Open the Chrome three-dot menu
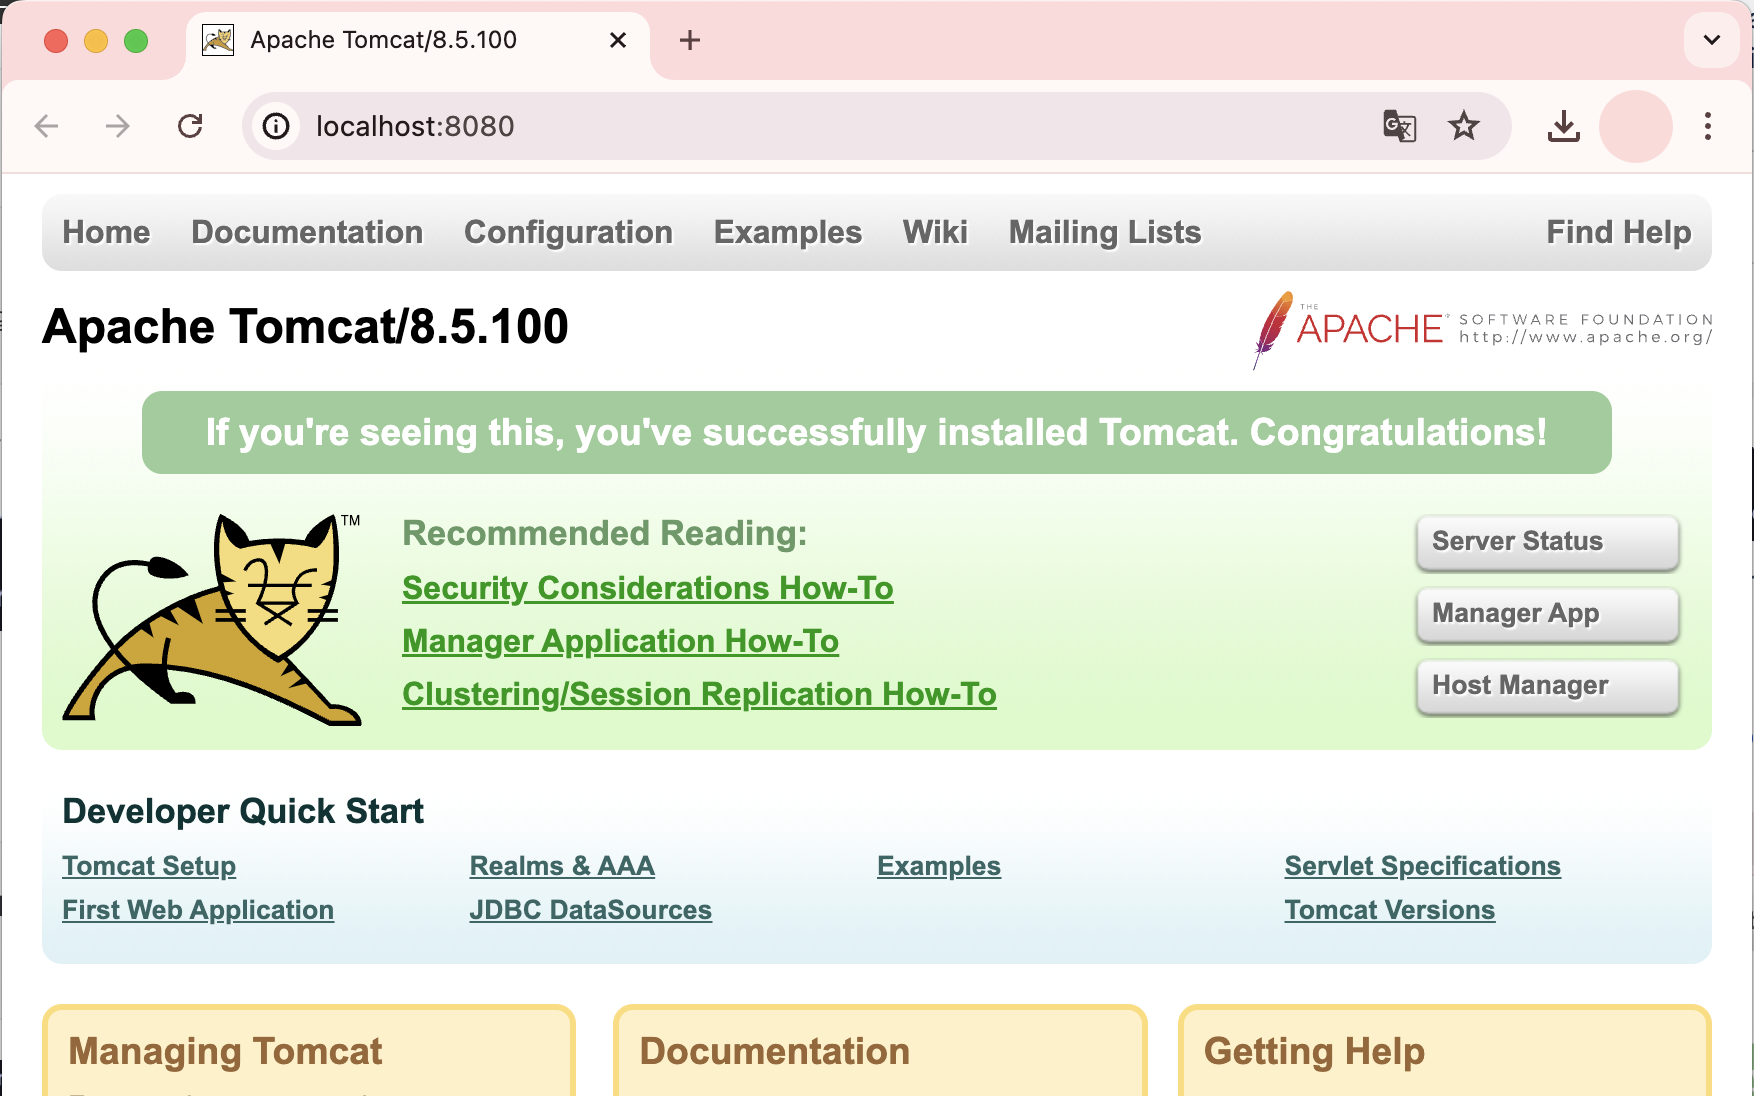The image size is (1754, 1096). 1708,126
